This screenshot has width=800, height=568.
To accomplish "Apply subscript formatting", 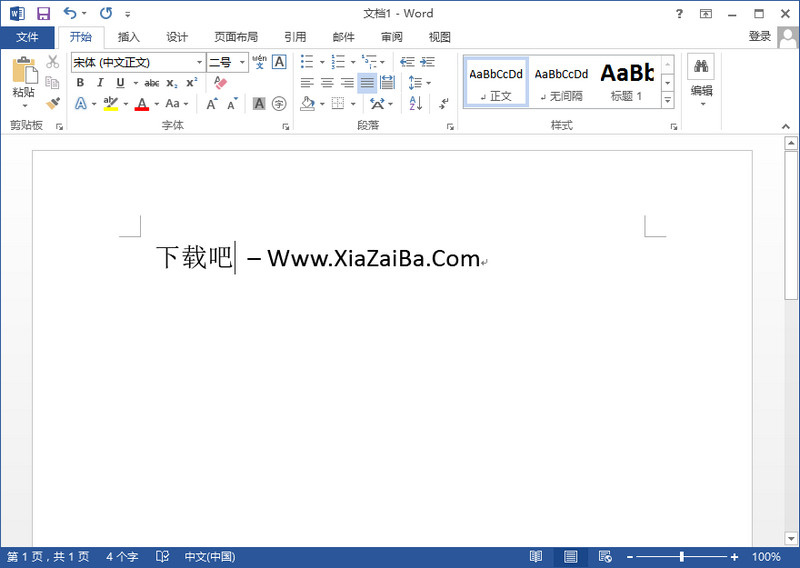I will coord(172,83).
